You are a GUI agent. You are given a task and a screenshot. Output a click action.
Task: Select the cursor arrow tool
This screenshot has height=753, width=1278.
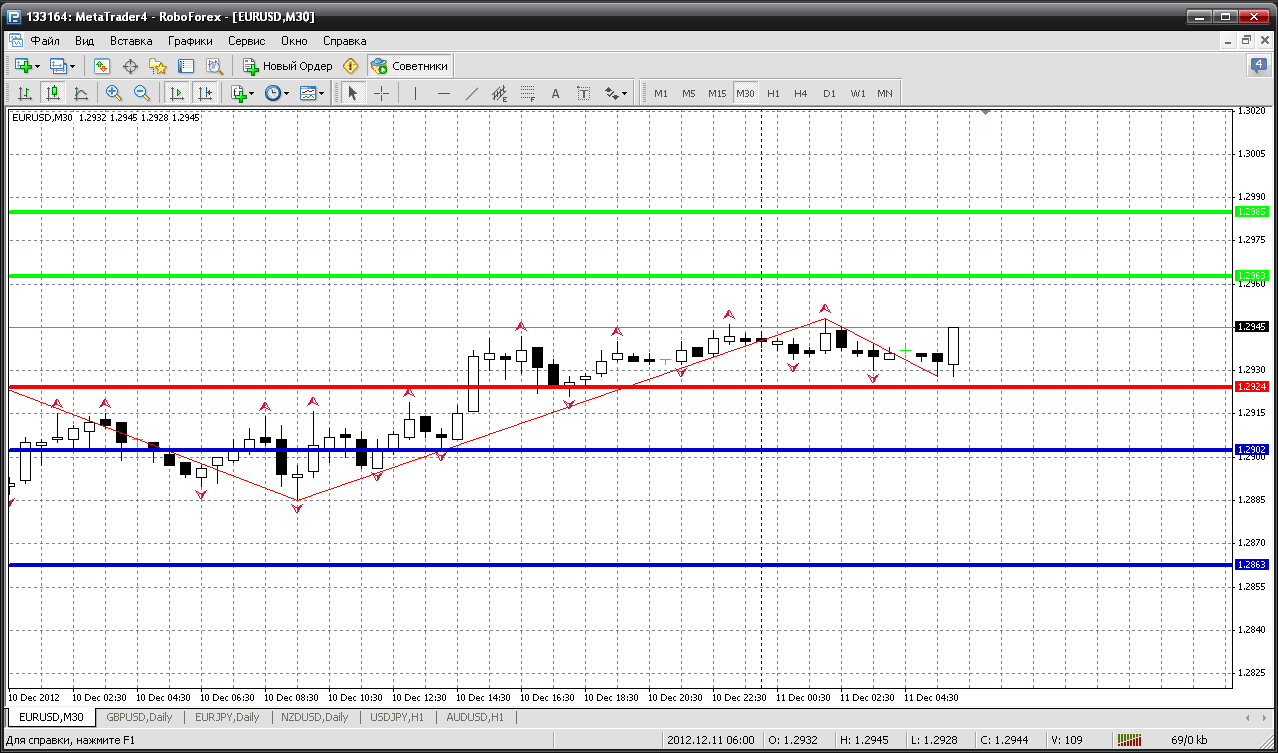[x=352, y=93]
